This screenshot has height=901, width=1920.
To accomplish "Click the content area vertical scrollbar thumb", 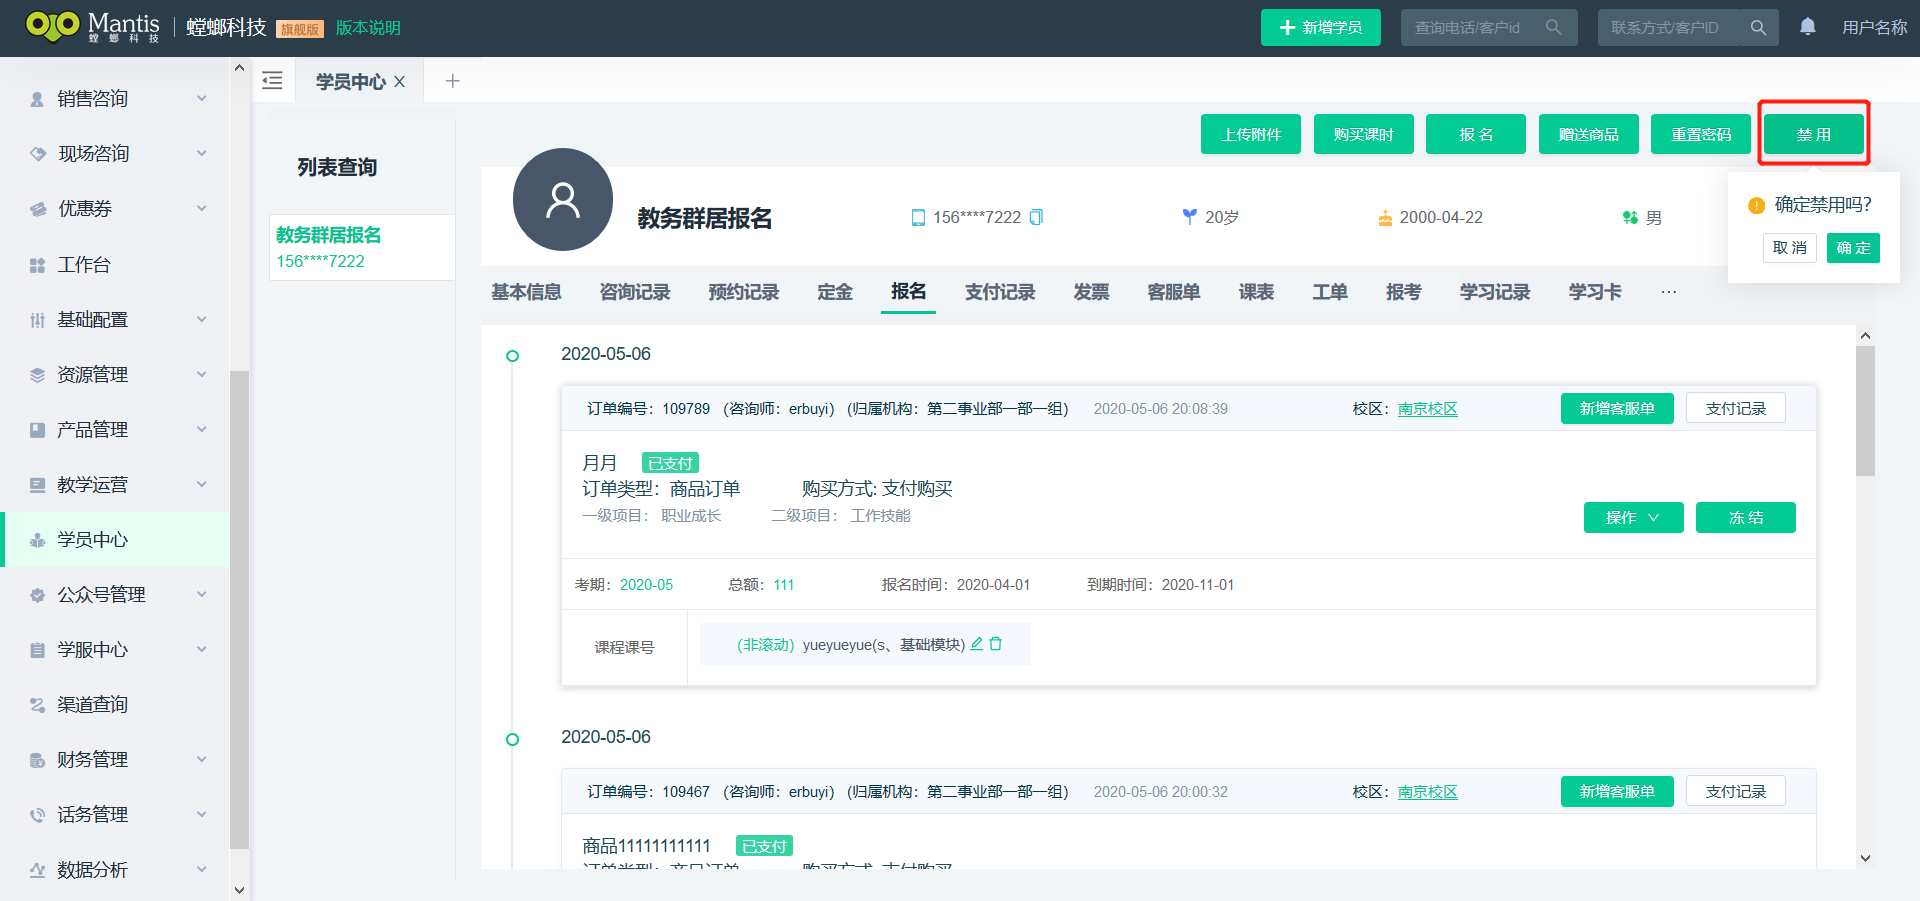I will (1865, 411).
